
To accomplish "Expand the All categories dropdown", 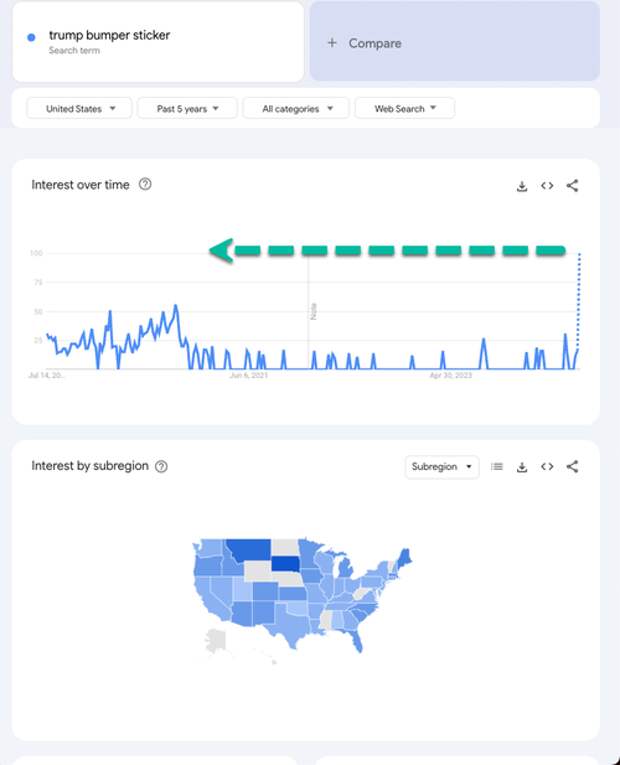I will click(x=296, y=108).
